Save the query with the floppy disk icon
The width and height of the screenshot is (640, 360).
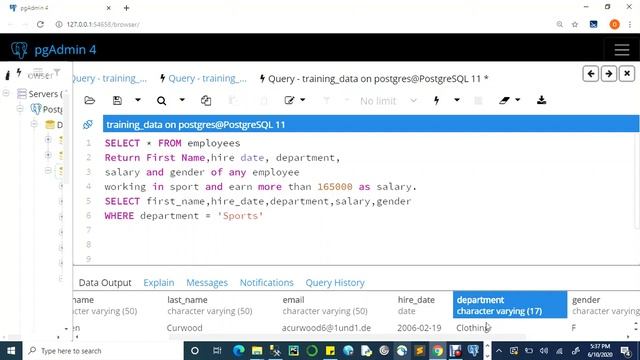click(117, 100)
